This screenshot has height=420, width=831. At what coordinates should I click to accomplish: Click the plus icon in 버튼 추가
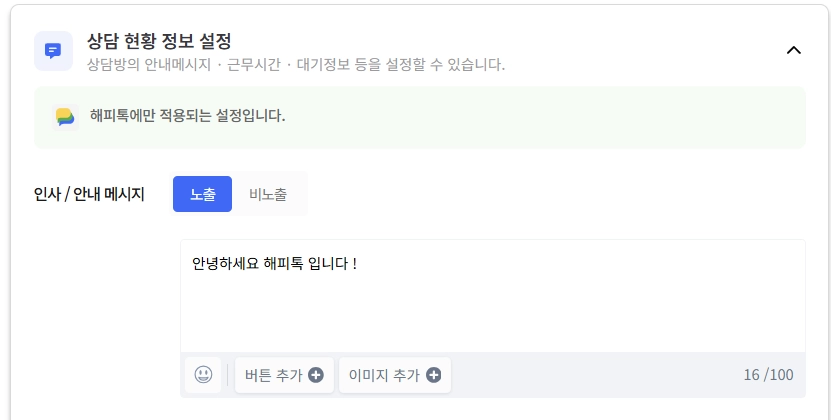pos(316,375)
